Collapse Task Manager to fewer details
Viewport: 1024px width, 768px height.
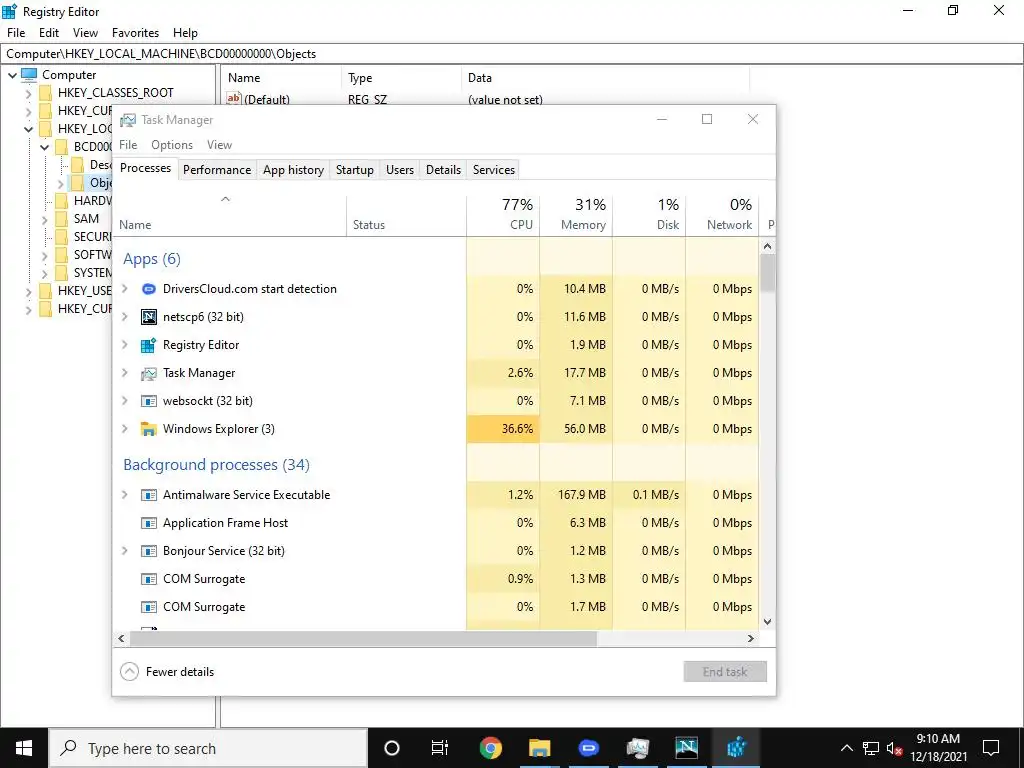[168, 671]
